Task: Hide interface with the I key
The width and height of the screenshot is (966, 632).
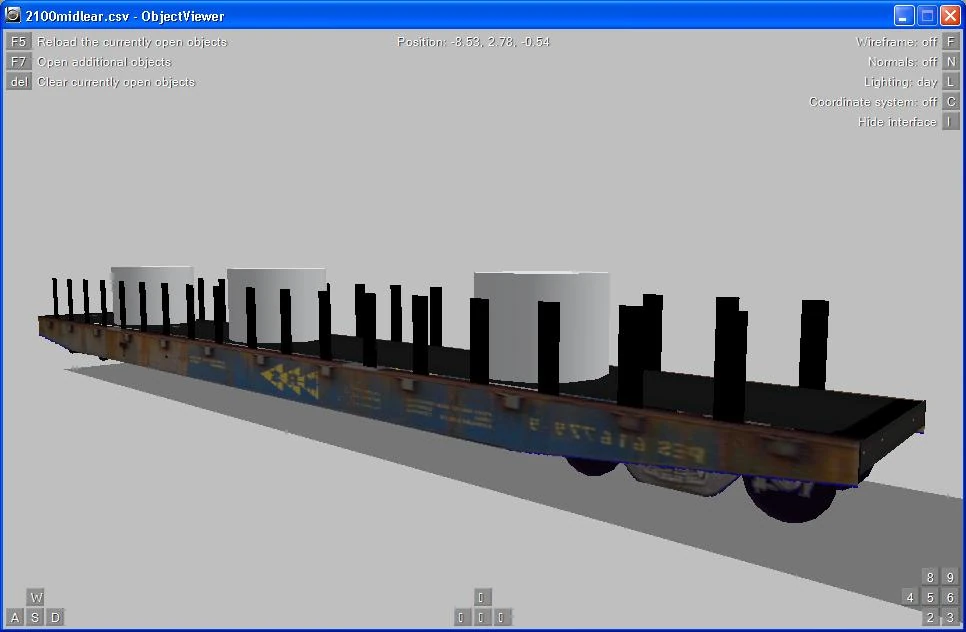Action: click(951, 121)
